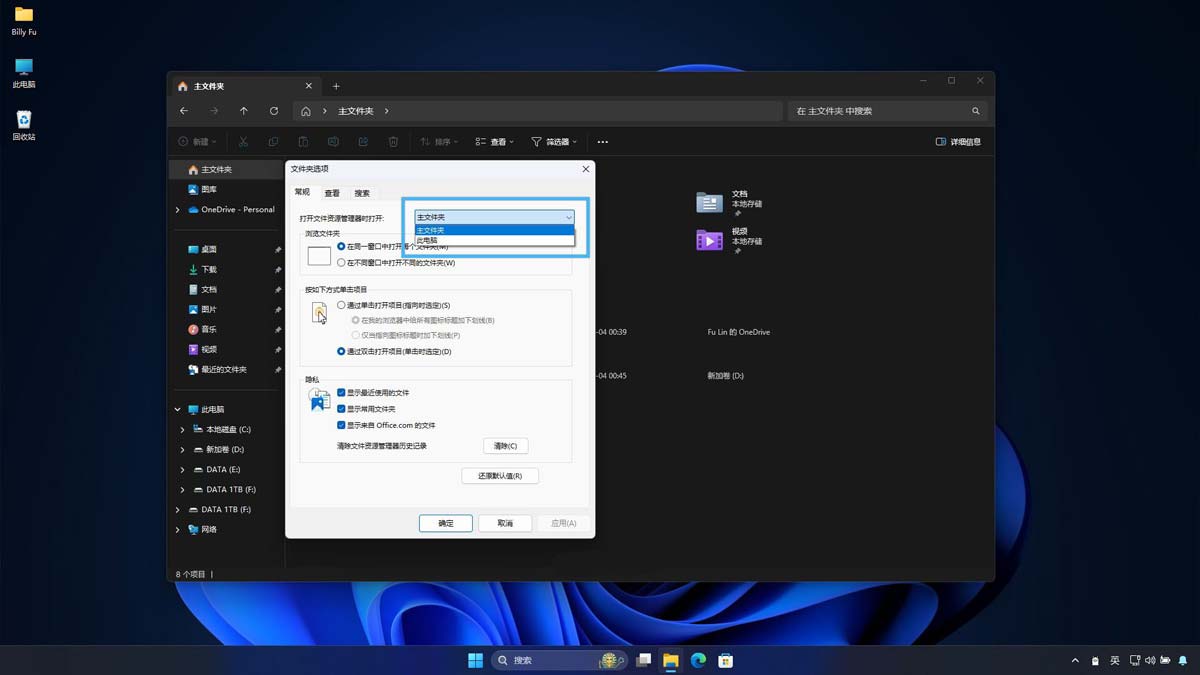Screen dimensions: 1200x675
Task: Click the Share icon on the toolbar
Action: (363, 141)
